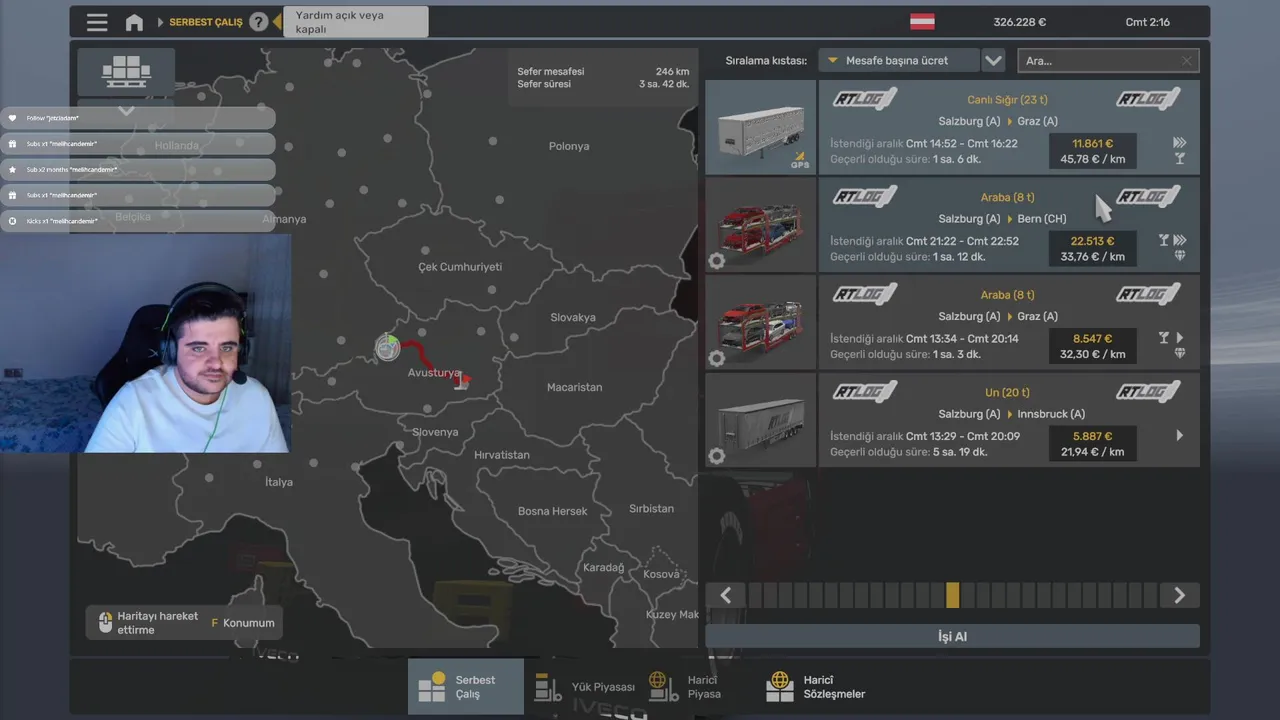1280x720 pixels.
Task: Click the triple-arrow urgency icon in the Bern row
Action: pos(1180,240)
